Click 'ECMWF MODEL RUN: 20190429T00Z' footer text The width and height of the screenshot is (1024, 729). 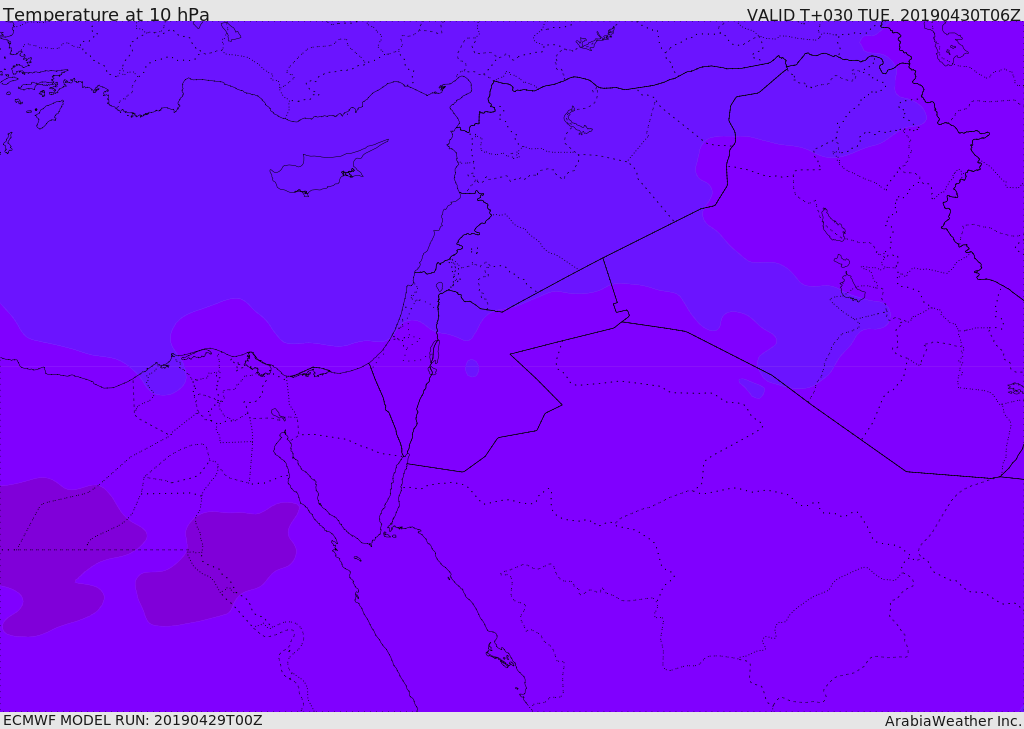(133, 720)
